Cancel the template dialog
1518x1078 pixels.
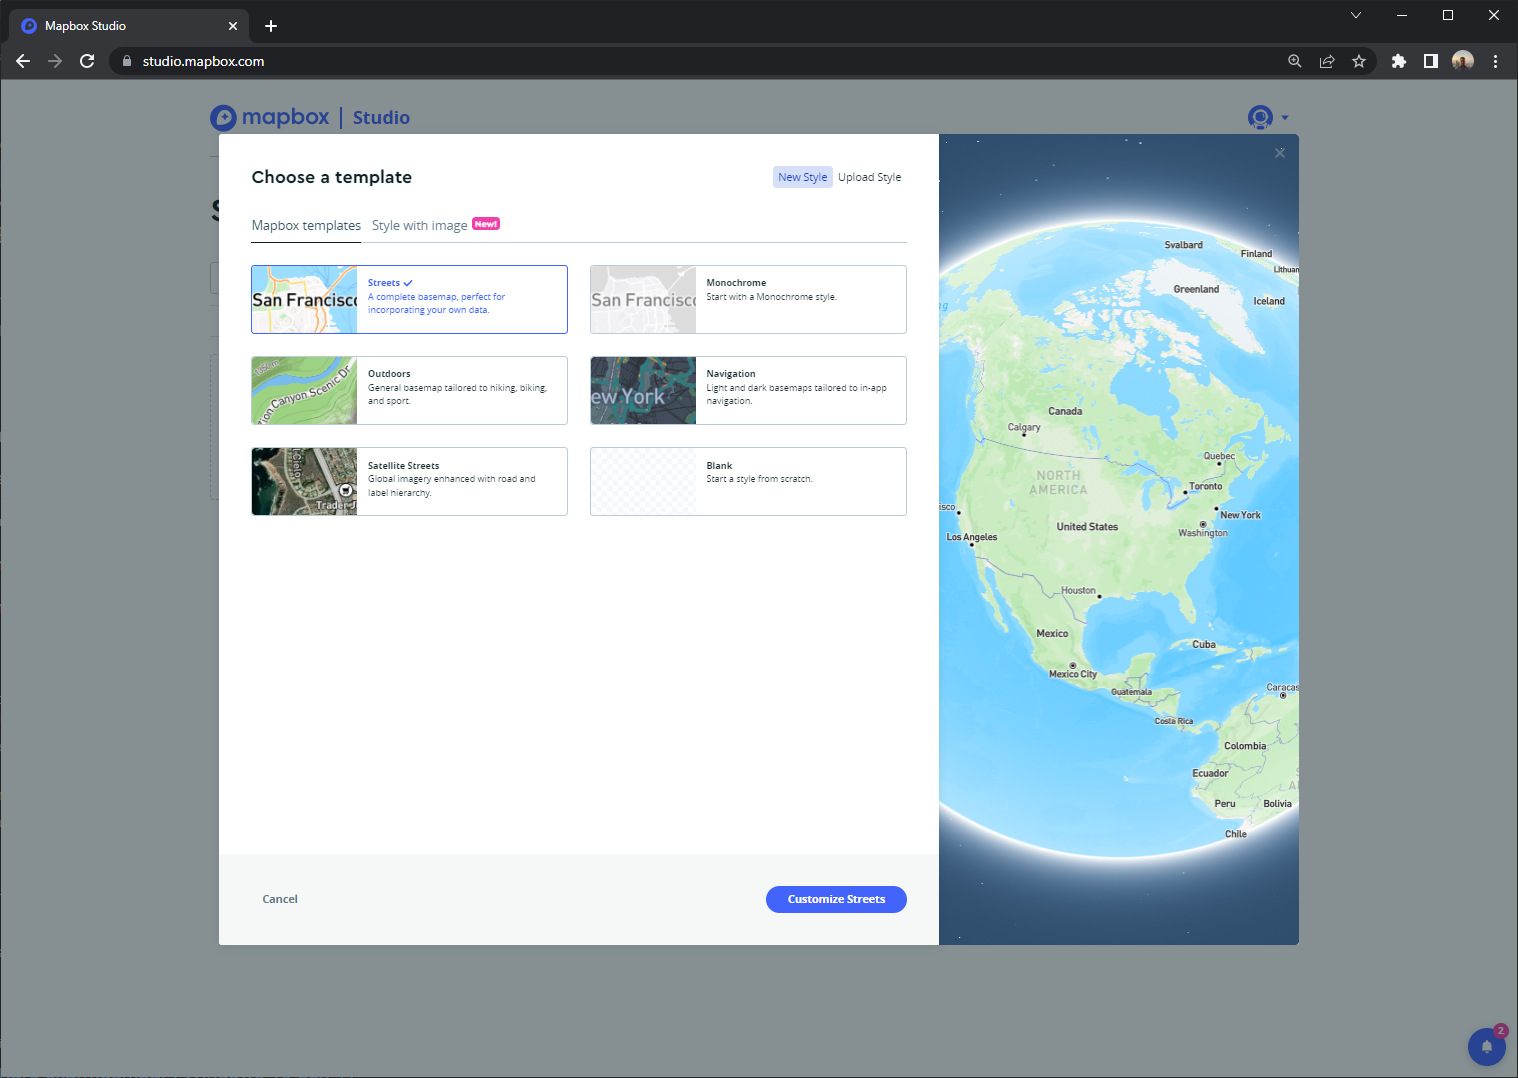coord(280,899)
